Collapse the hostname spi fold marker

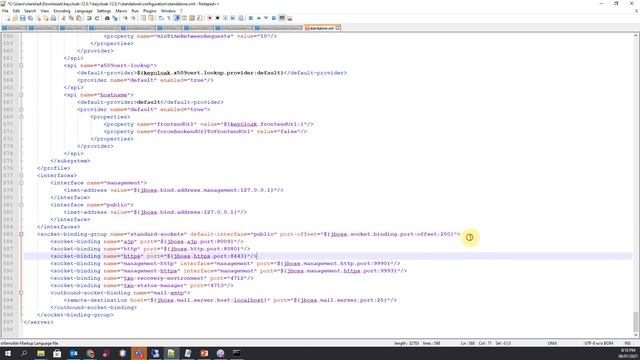pyautogui.click(x=21, y=95)
